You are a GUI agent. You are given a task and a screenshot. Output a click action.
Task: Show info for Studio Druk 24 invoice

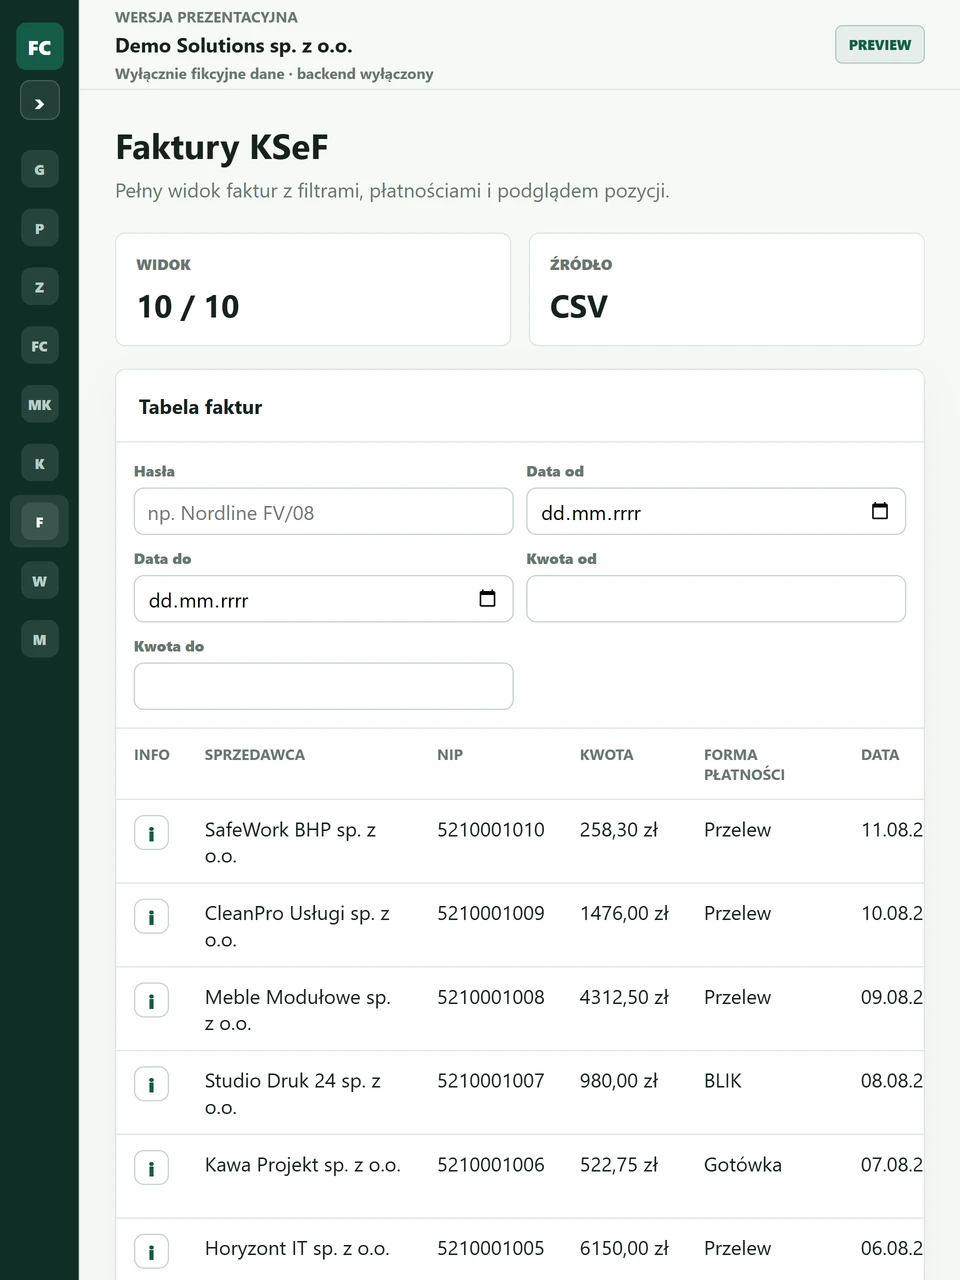point(151,1084)
